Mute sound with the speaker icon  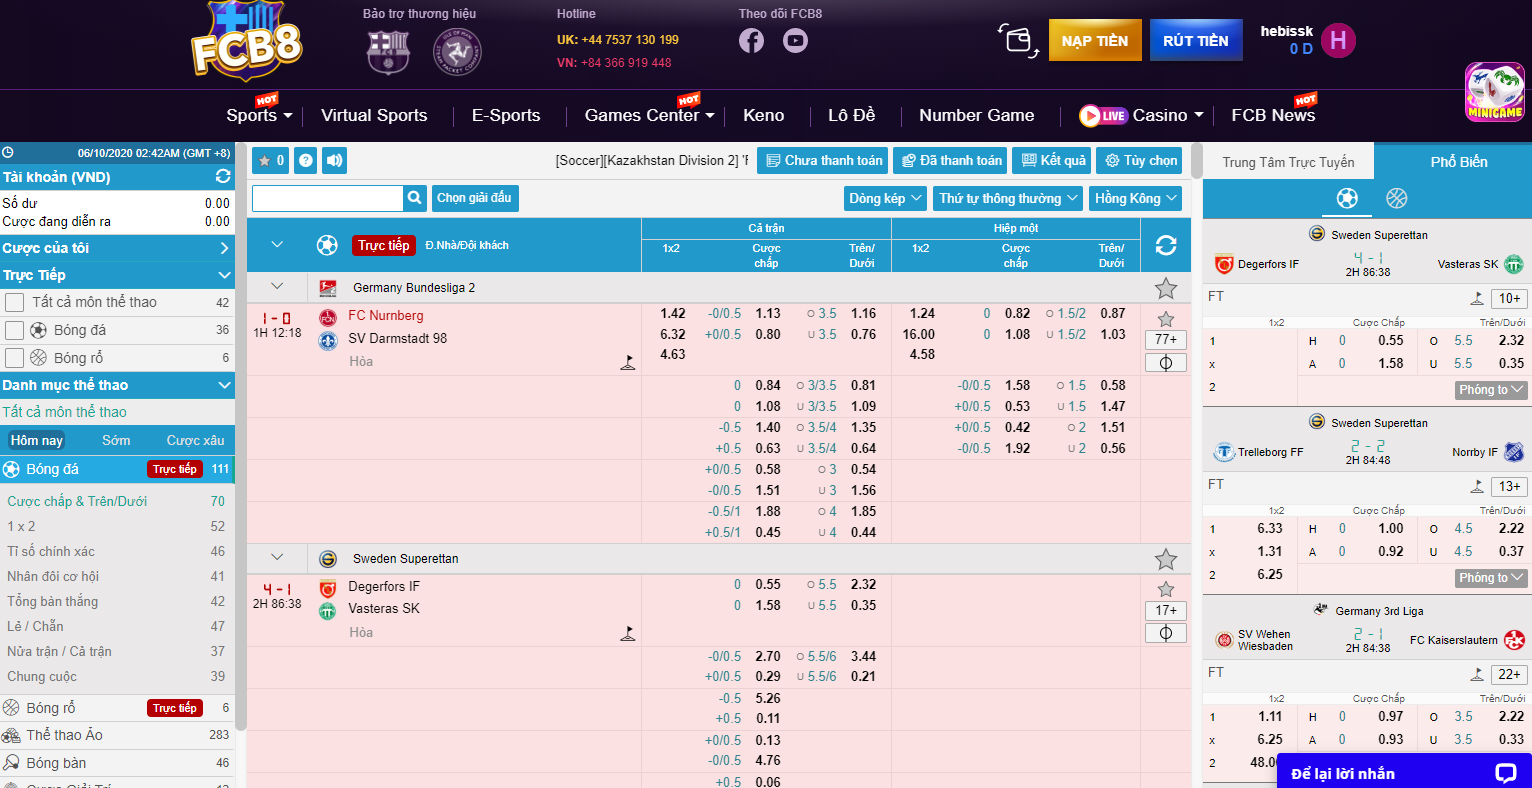tap(335, 160)
